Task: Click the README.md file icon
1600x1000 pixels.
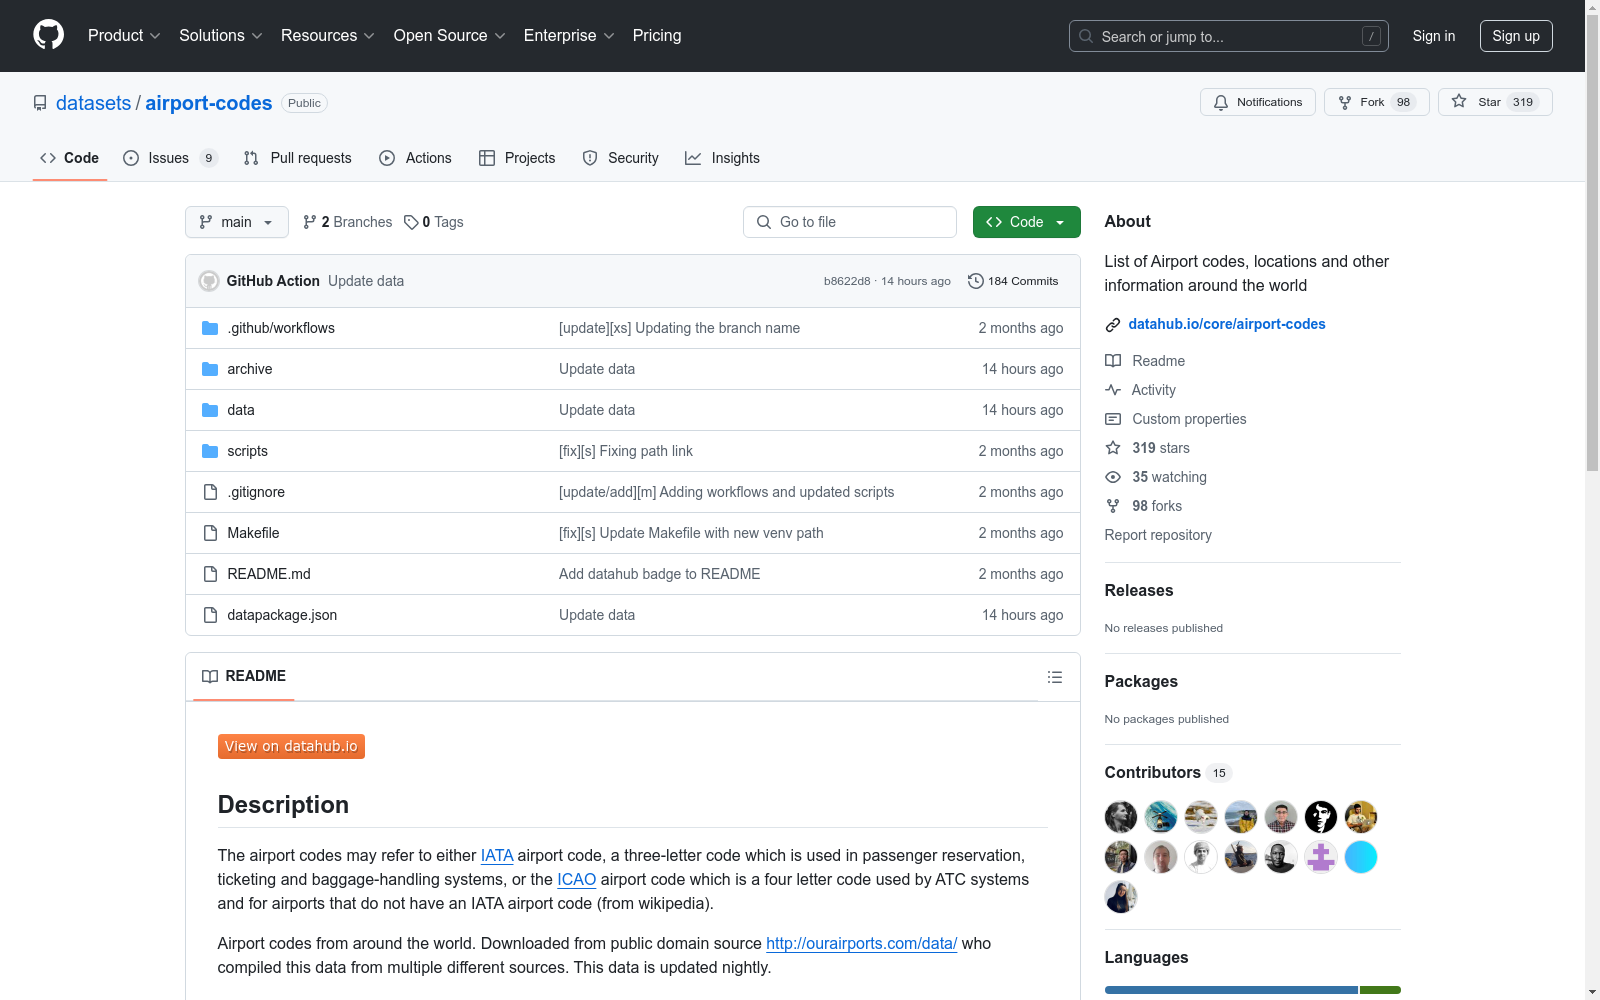Action: 210,574
